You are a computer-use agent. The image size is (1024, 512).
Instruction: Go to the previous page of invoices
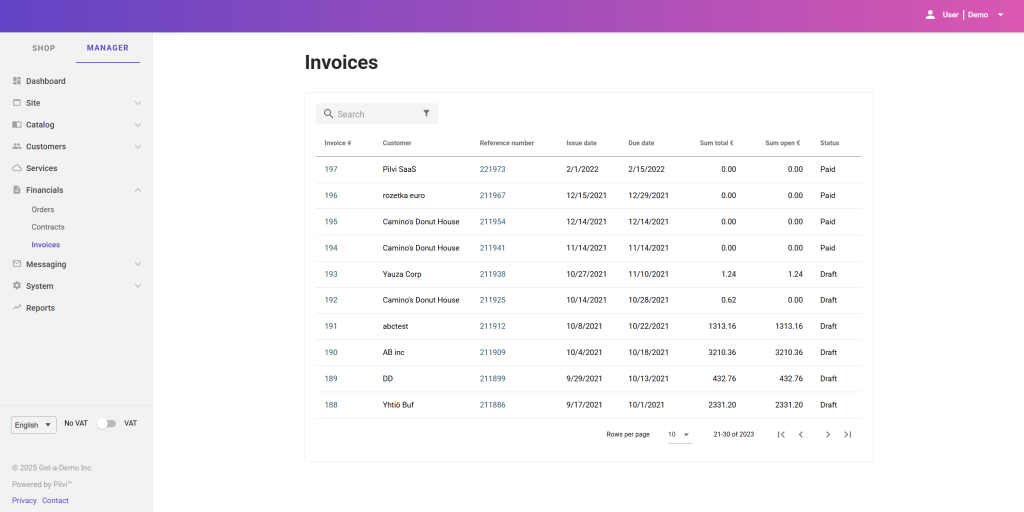(x=800, y=434)
